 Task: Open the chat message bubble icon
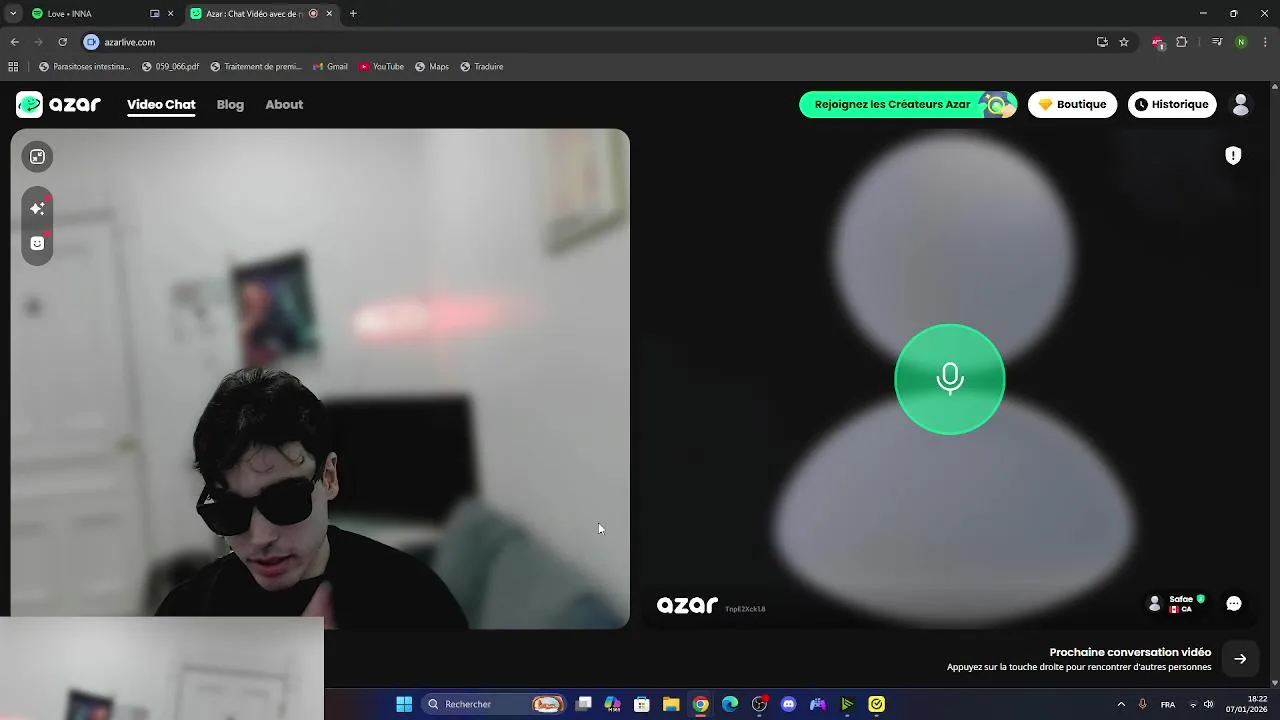click(x=1234, y=603)
